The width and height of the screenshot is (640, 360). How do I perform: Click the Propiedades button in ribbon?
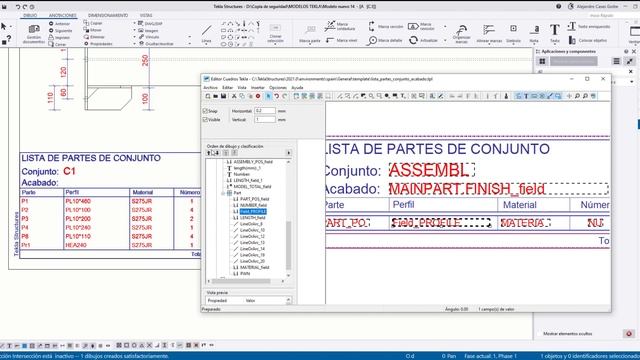click(x=98, y=43)
